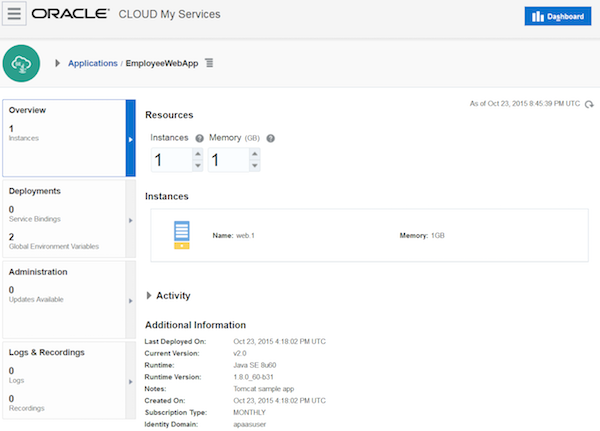Expand the Activity section

click(x=151, y=296)
